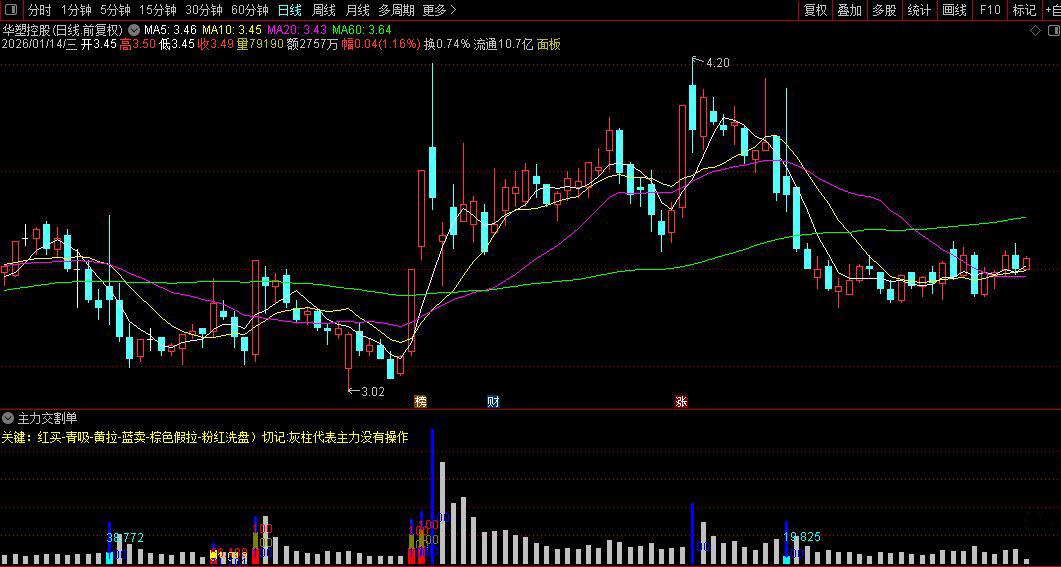The image size is (1061, 567).
Task: Click the 榜 event marker icon
Action: pos(421,401)
